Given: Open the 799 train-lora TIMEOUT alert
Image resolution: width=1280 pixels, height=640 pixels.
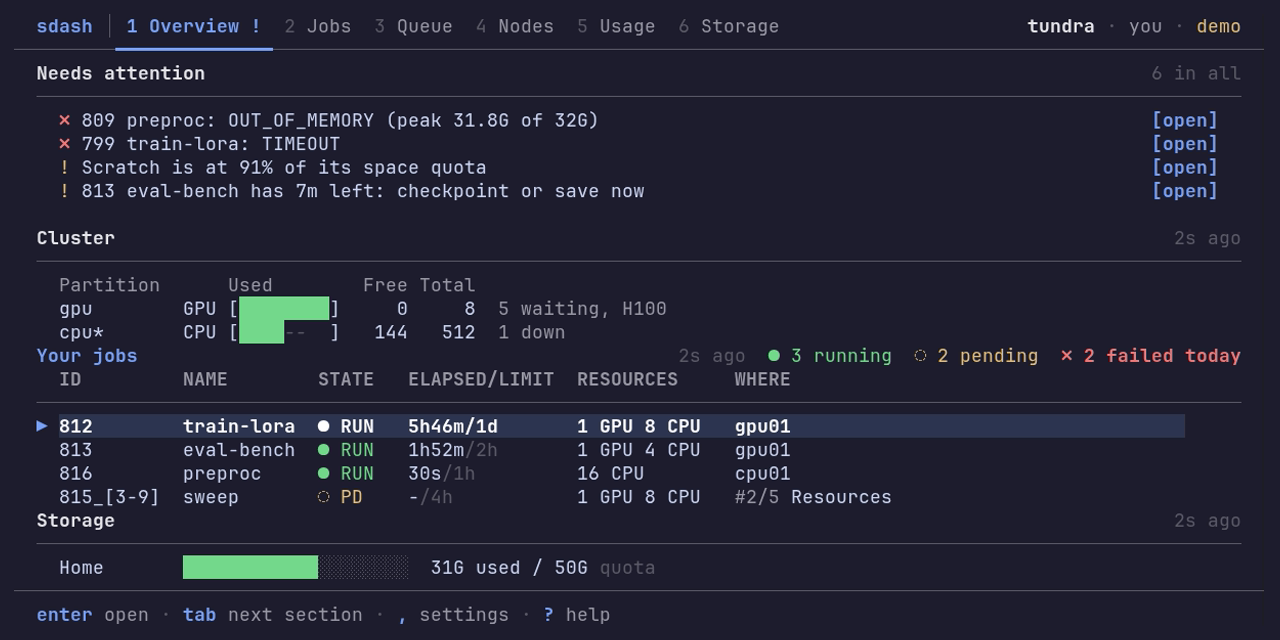Looking at the screenshot, I should (1185, 144).
